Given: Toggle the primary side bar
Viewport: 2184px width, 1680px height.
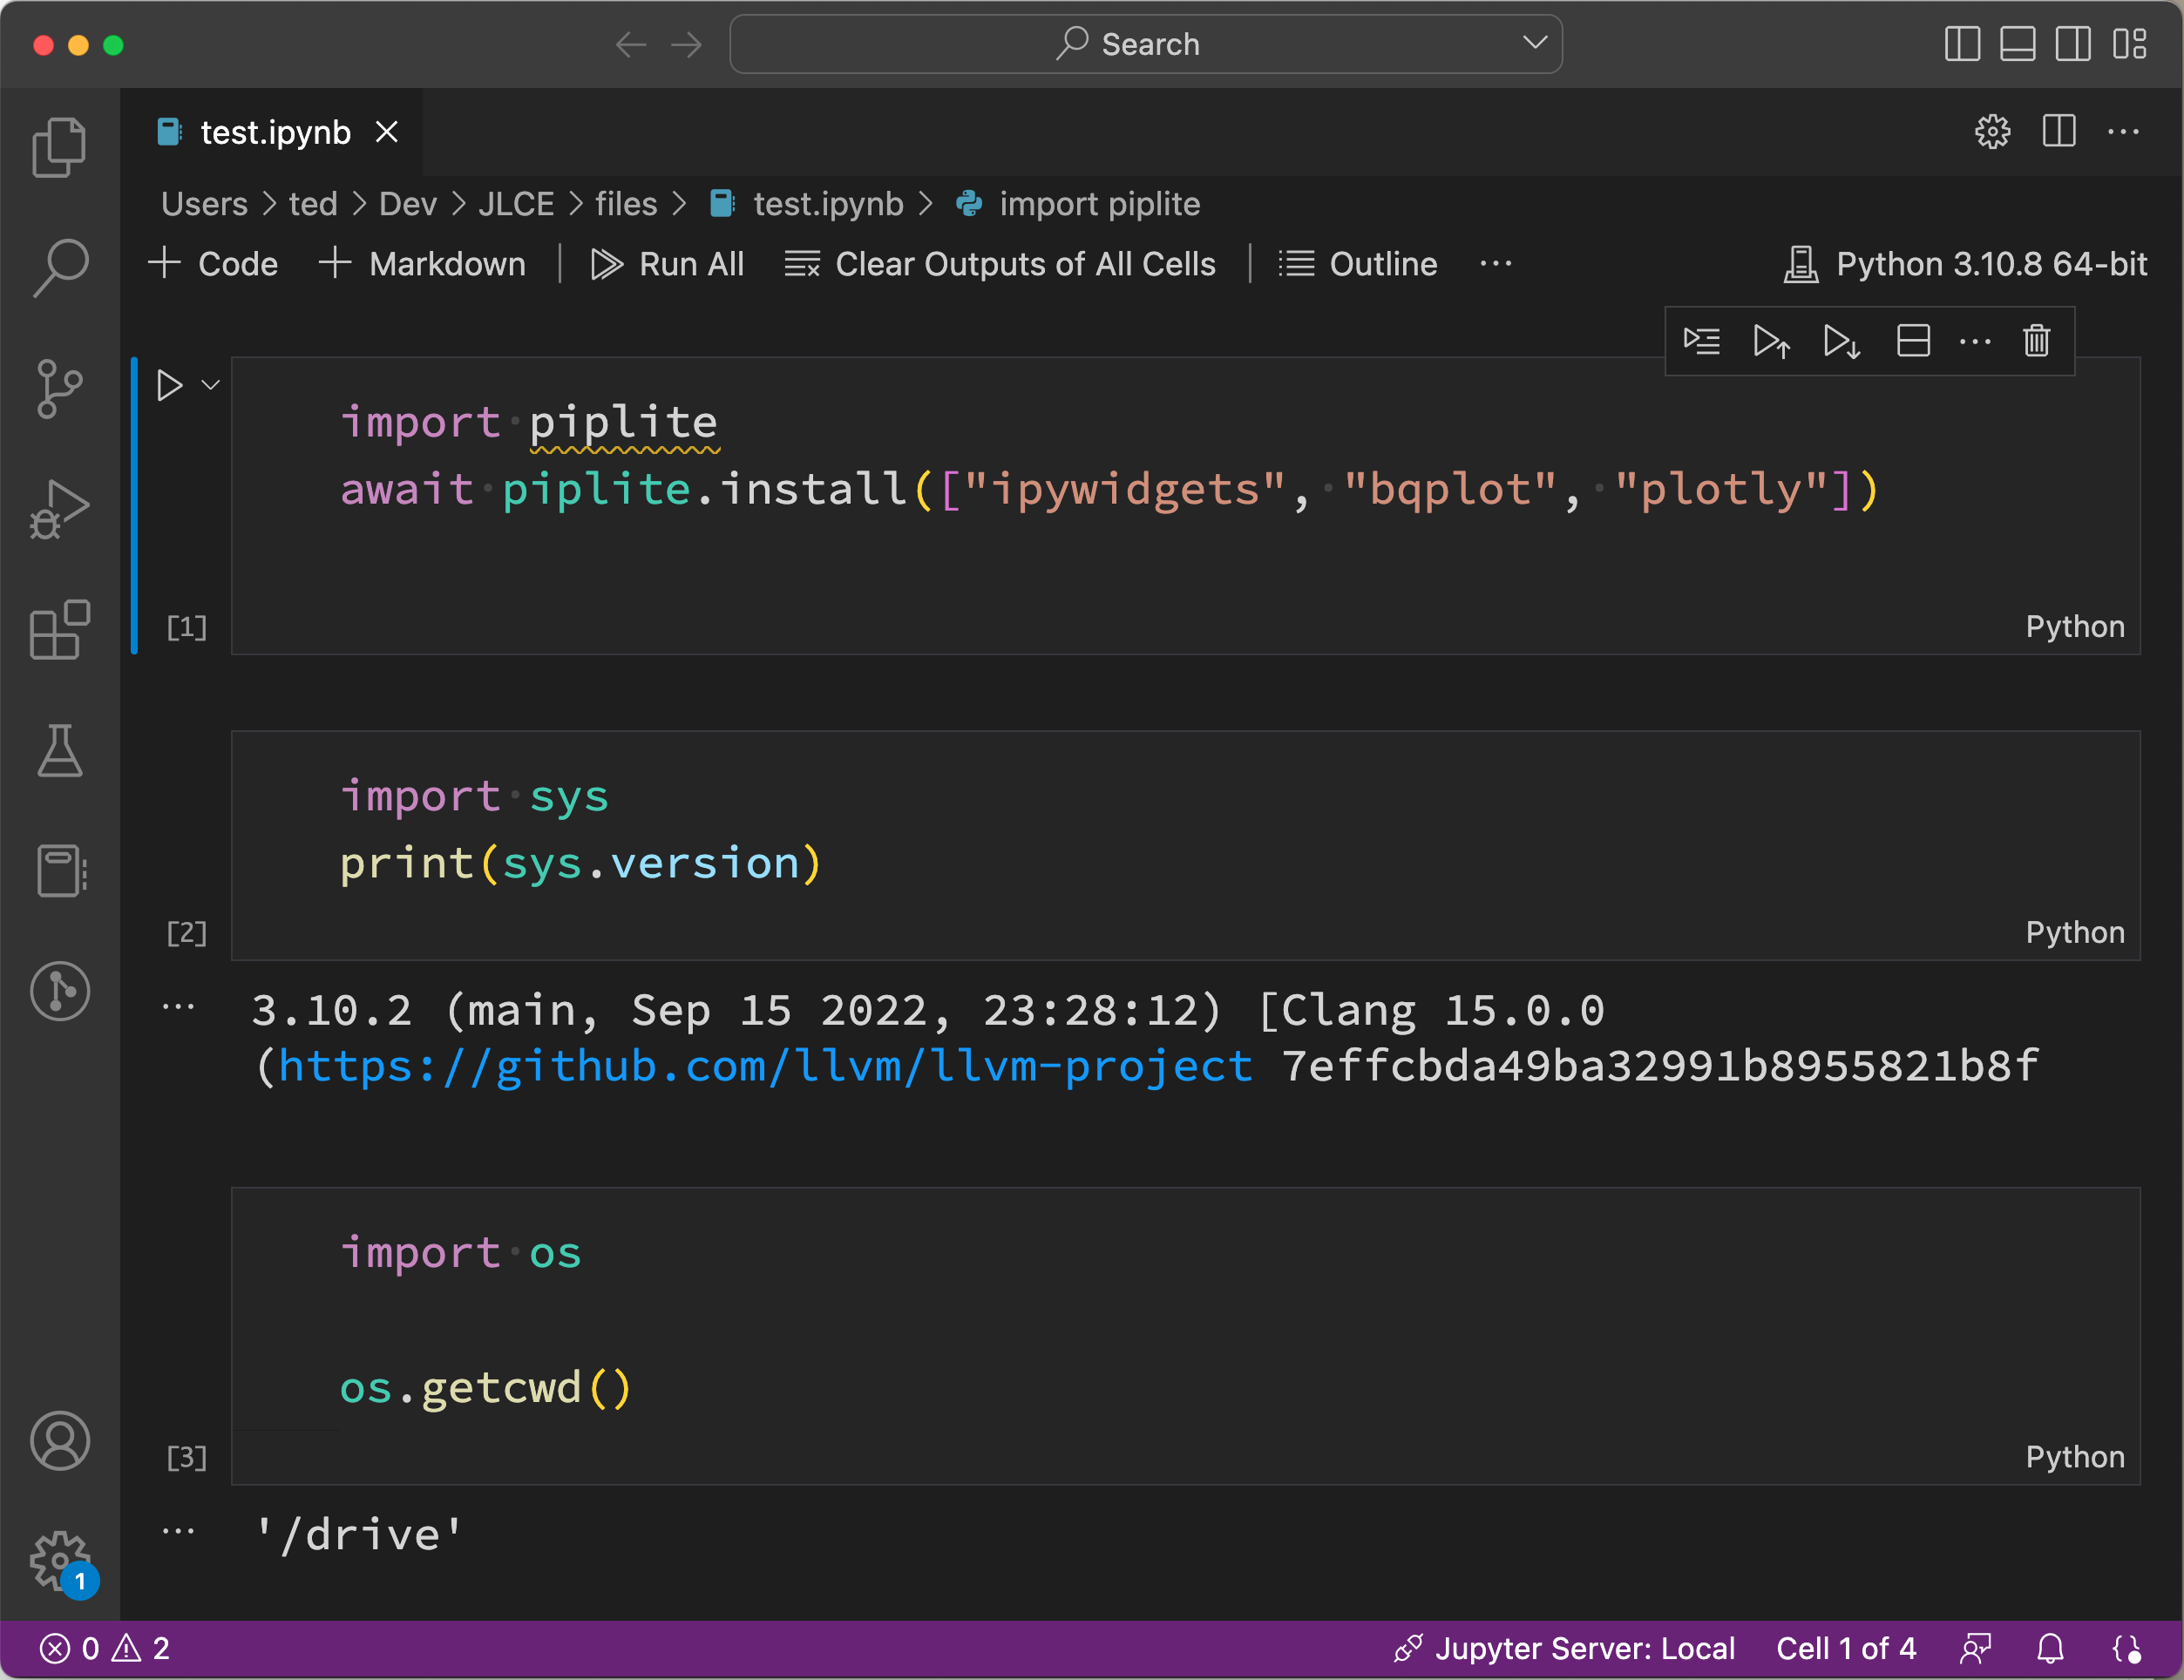Looking at the screenshot, I should point(1962,44).
